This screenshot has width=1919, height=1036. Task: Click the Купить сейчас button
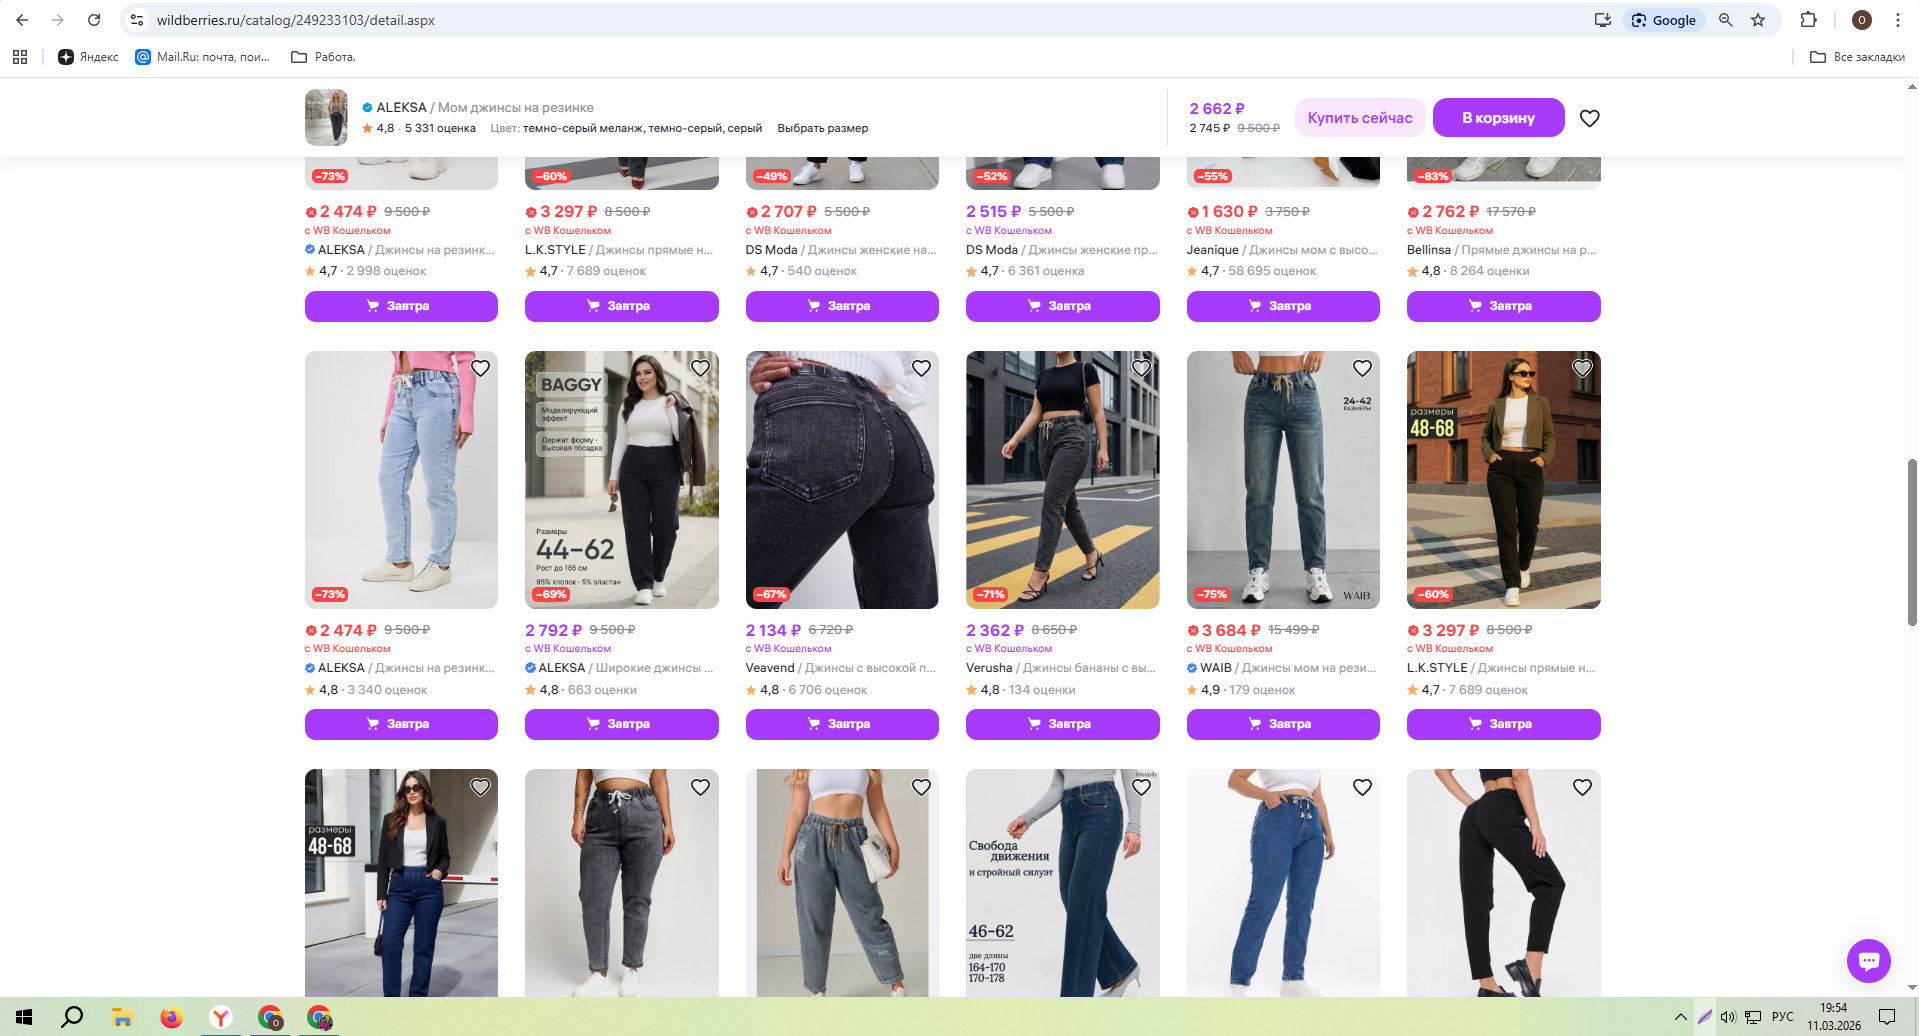[x=1360, y=118]
